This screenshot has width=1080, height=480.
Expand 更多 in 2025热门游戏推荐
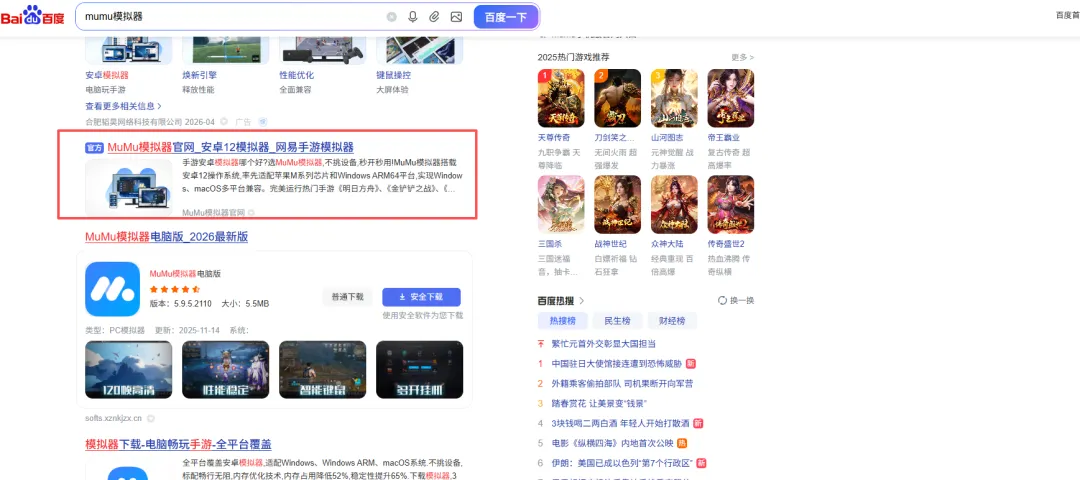(x=742, y=57)
